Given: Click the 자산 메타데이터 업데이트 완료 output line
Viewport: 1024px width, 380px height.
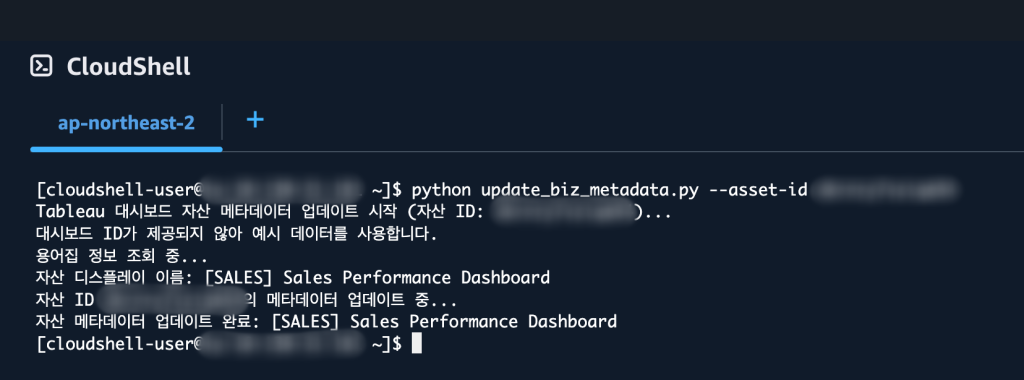Looking at the screenshot, I should [x=327, y=321].
